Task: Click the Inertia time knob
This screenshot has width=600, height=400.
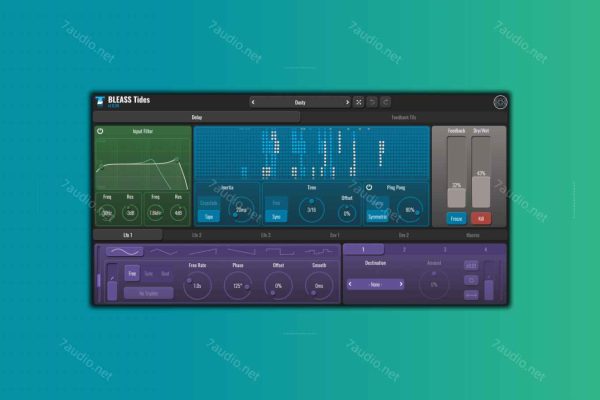Action: 241,209
